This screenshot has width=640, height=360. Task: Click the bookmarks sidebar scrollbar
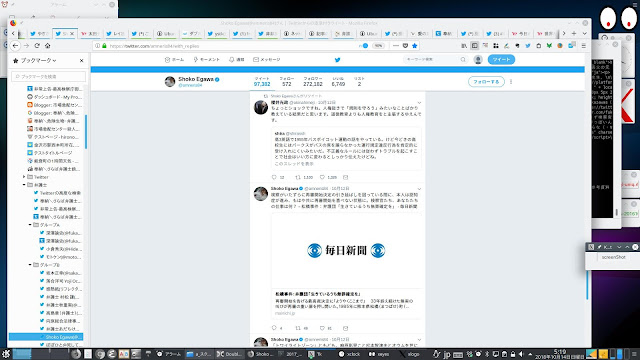pos(86,131)
